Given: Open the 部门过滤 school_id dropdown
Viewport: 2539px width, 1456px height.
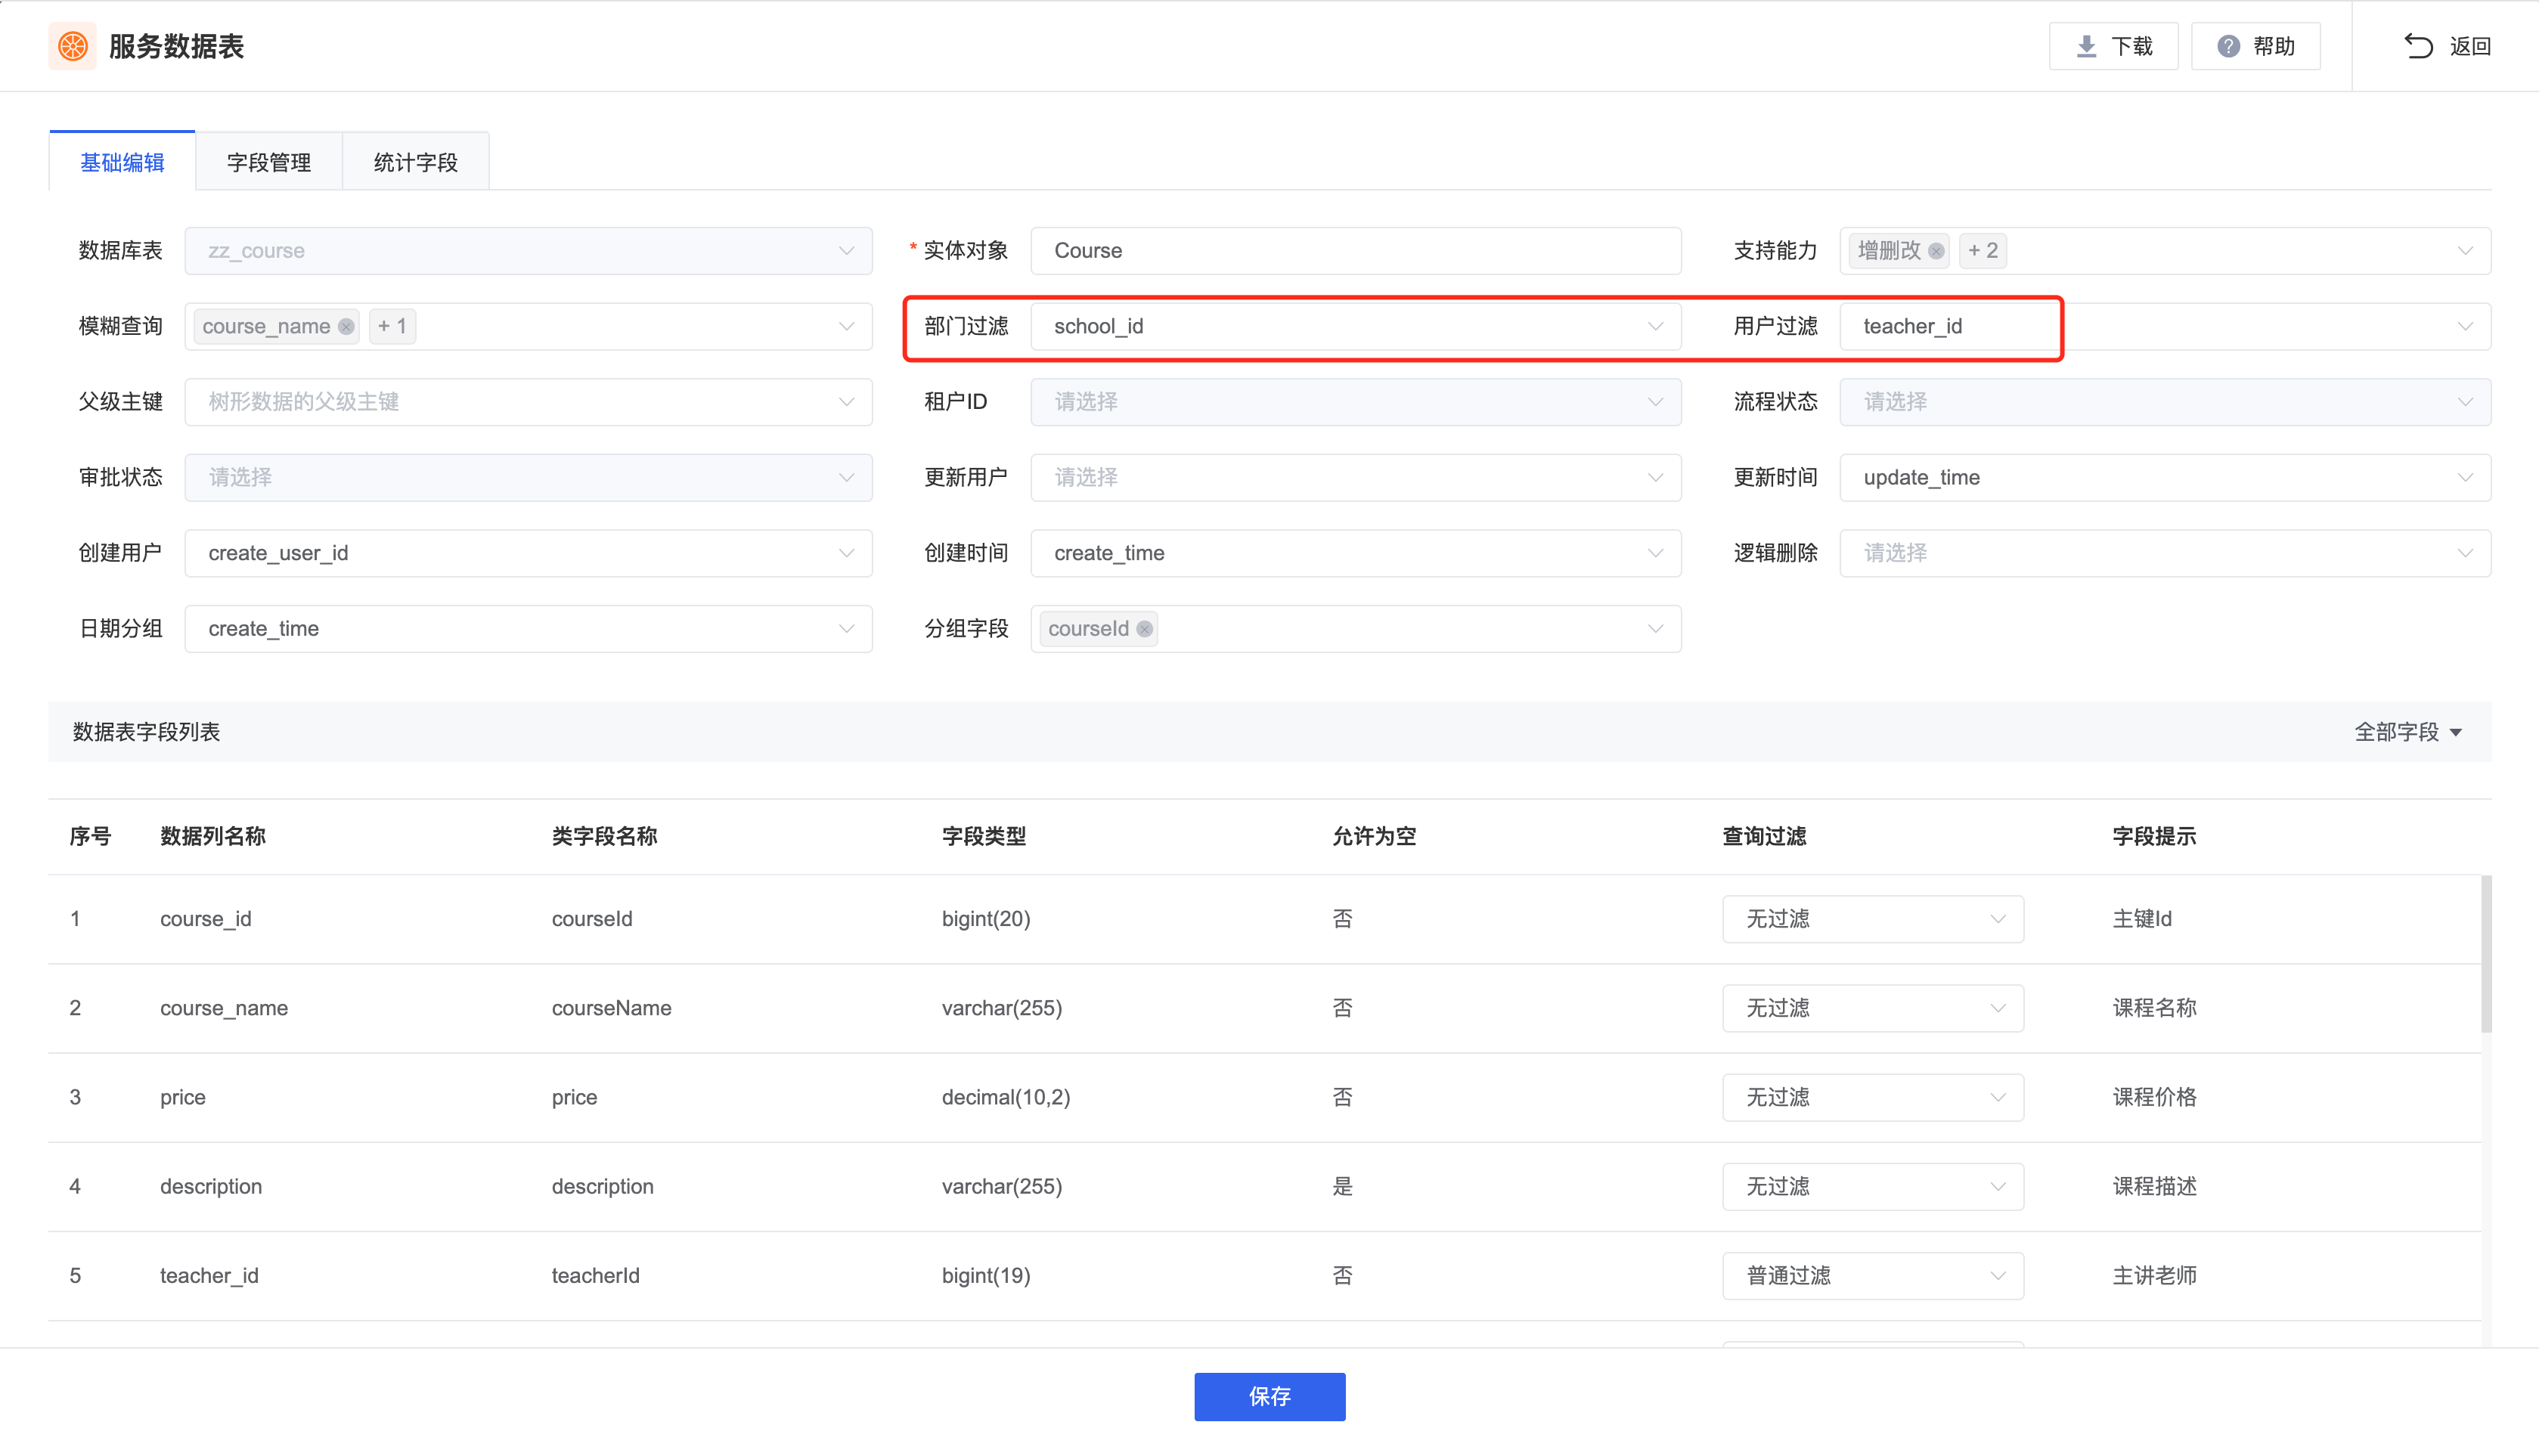Looking at the screenshot, I should pyautogui.click(x=1355, y=326).
